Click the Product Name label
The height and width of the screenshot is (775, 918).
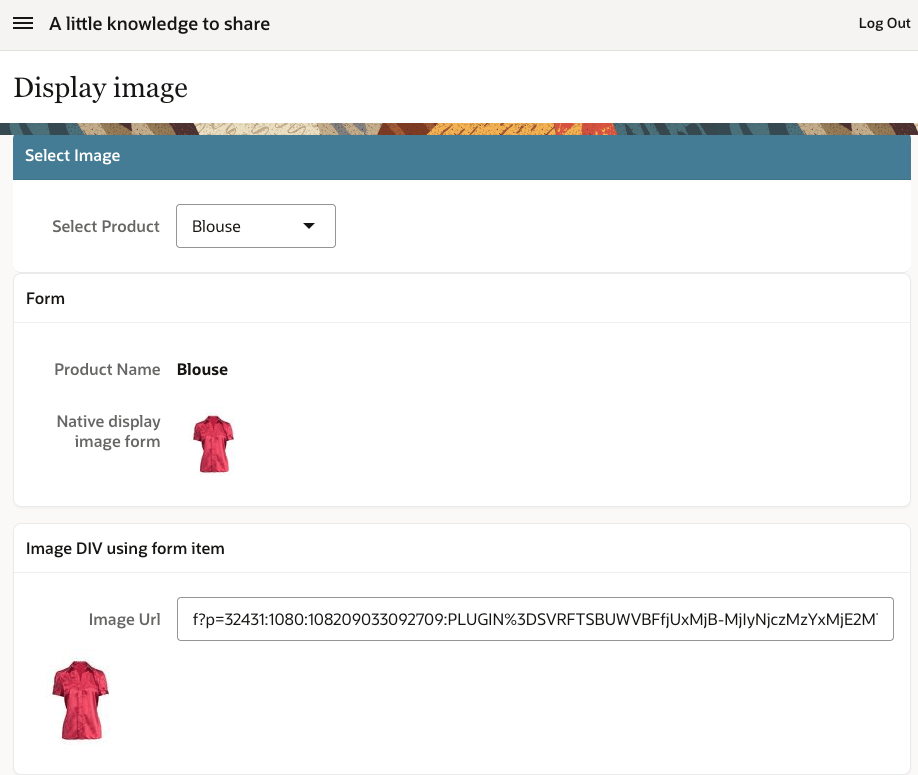point(107,369)
